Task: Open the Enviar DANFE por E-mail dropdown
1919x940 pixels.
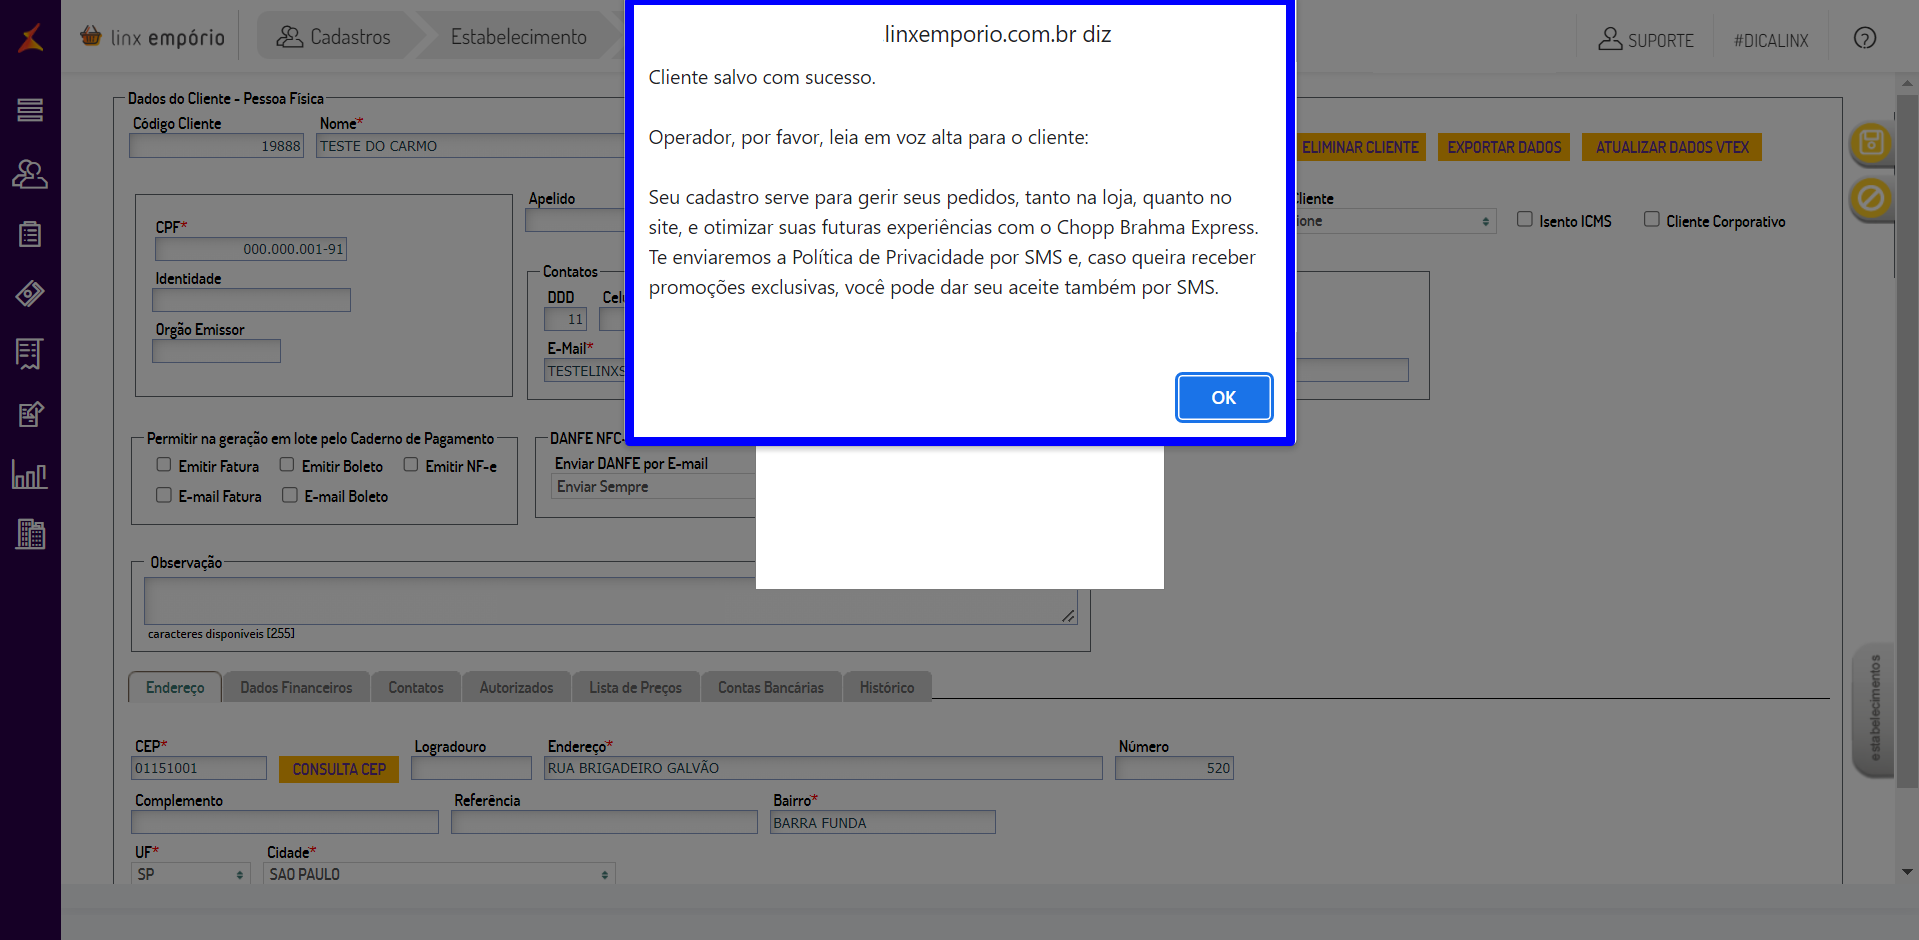Action: (654, 487)
